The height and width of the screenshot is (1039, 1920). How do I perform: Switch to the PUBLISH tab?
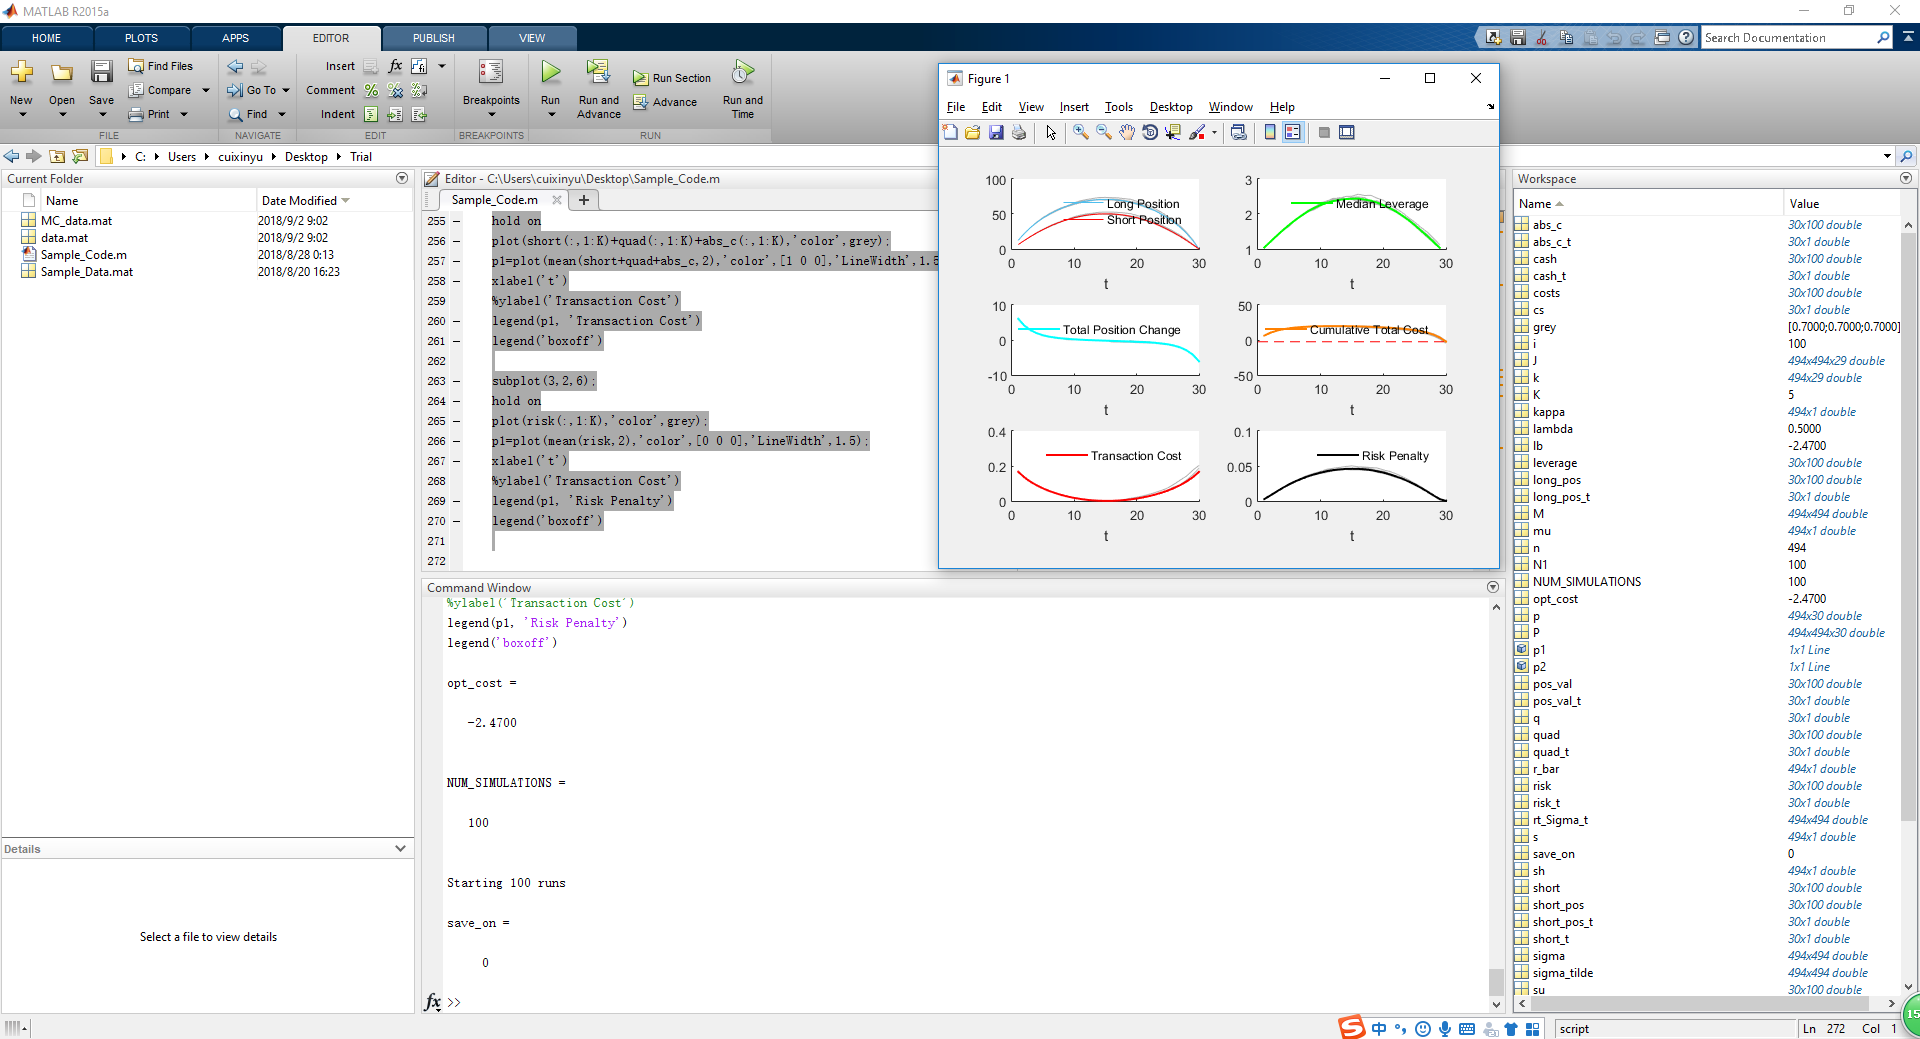(x=433, y=38)
